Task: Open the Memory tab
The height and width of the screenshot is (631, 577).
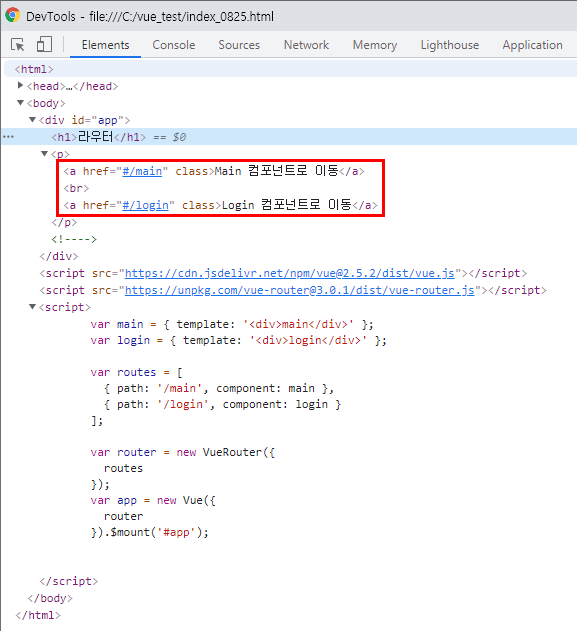Action: [375, 45]
